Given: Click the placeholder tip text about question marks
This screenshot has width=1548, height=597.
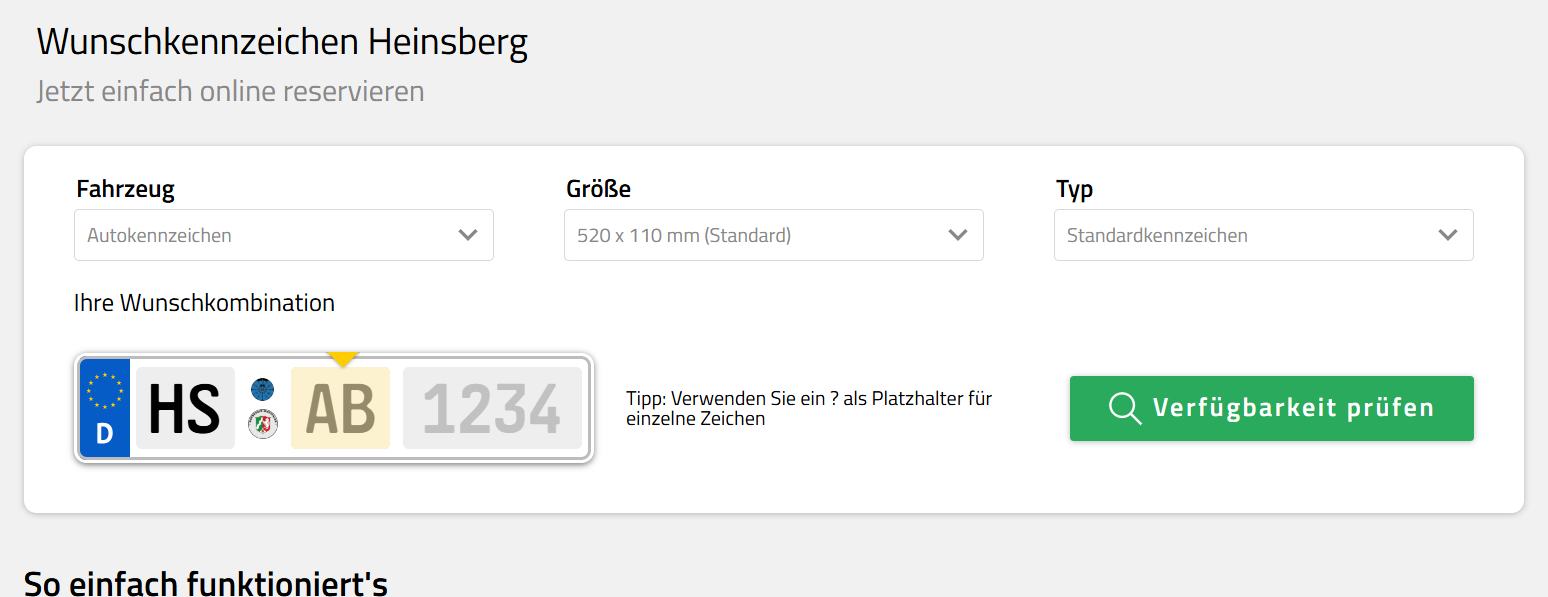Looking at the screenshot, I should 809,408.
